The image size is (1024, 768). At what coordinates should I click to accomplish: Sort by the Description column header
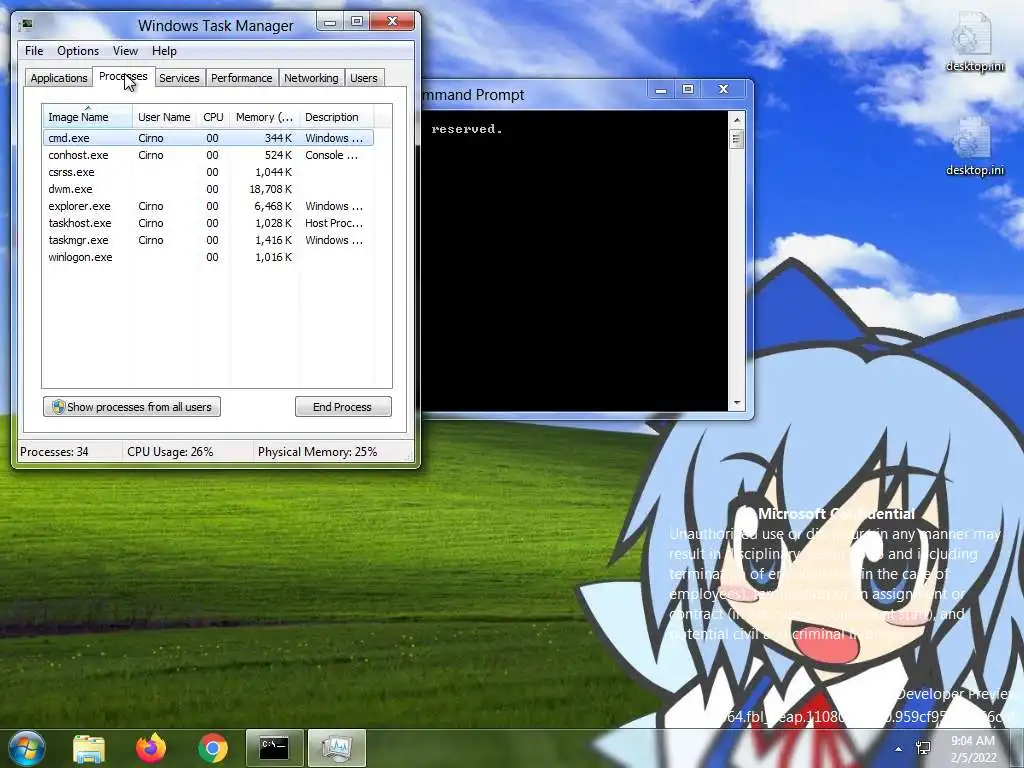click(x=336, y=117)
